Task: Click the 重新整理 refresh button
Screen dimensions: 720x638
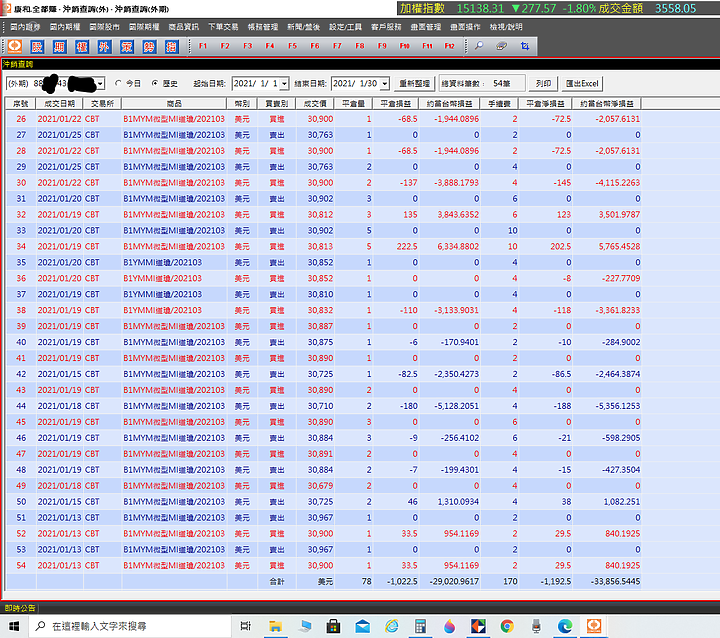Action: coord(414,84)
